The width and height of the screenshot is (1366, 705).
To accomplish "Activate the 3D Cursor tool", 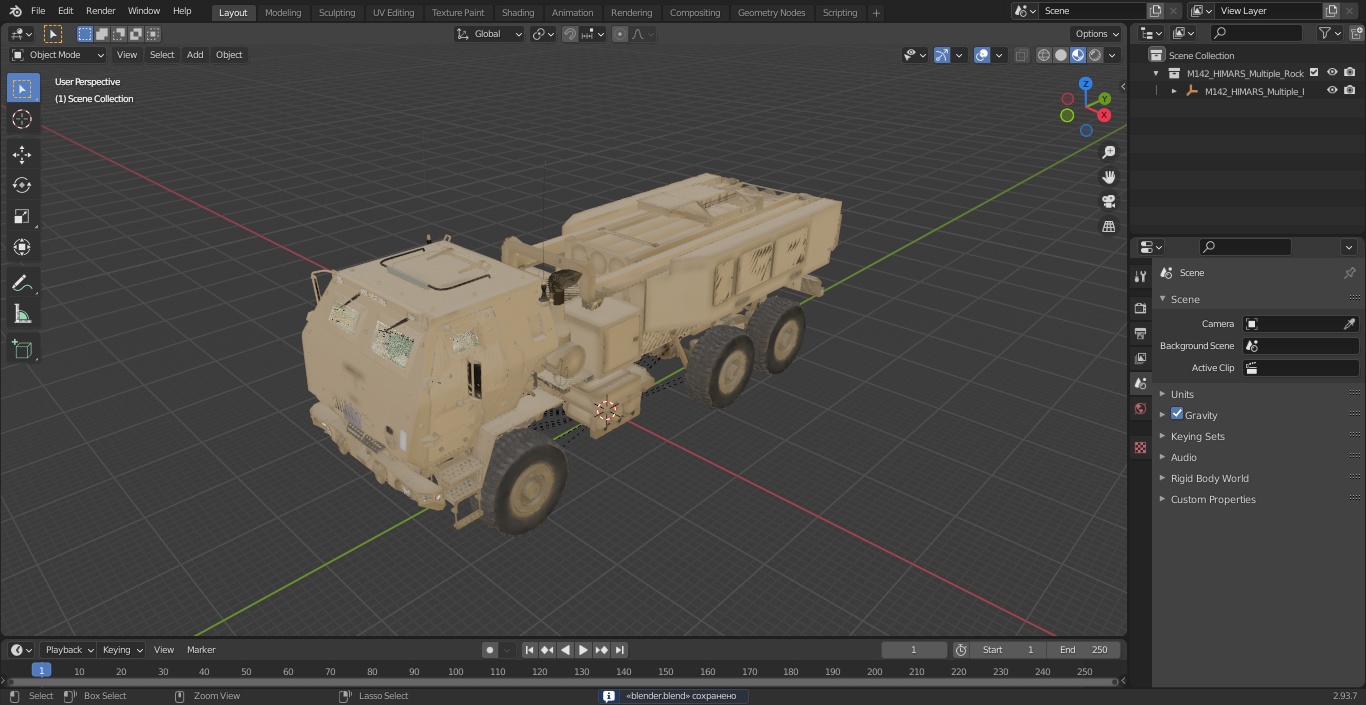I will pos(23,120).
